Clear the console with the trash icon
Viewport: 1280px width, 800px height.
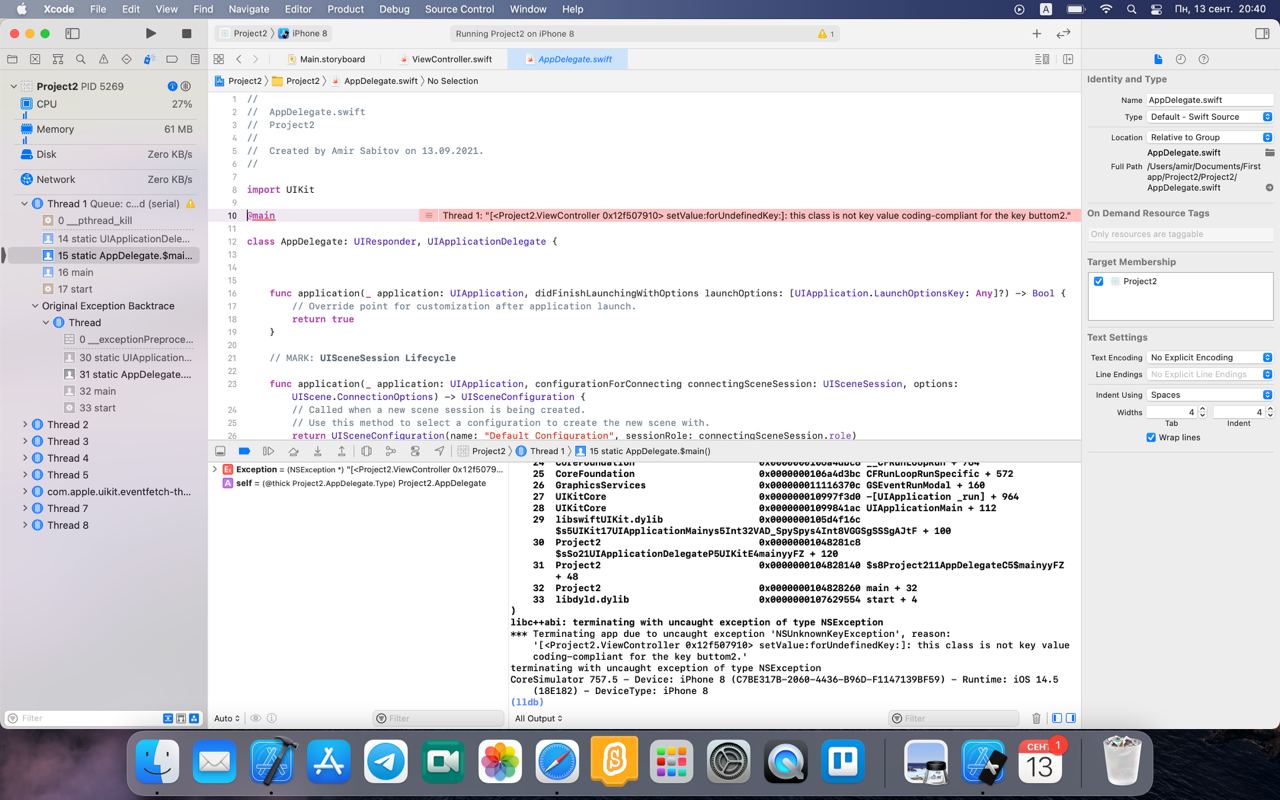(1036, 718)
